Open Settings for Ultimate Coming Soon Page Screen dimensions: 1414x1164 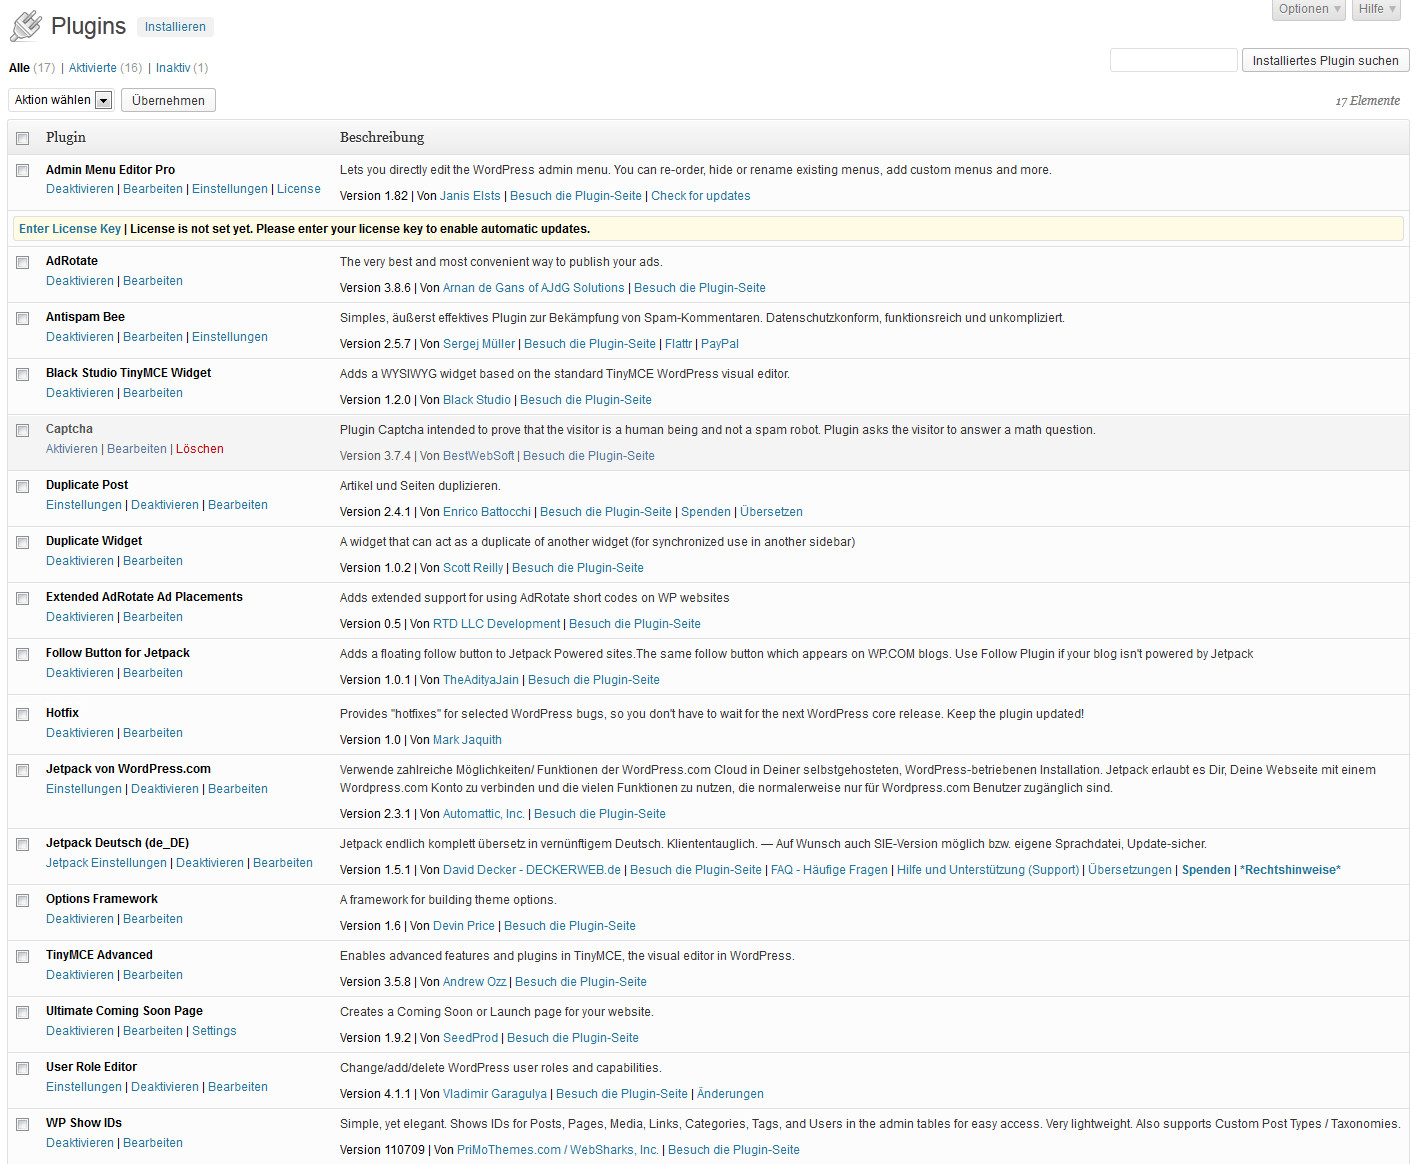pyautogui.click(x=214, y=1031)
